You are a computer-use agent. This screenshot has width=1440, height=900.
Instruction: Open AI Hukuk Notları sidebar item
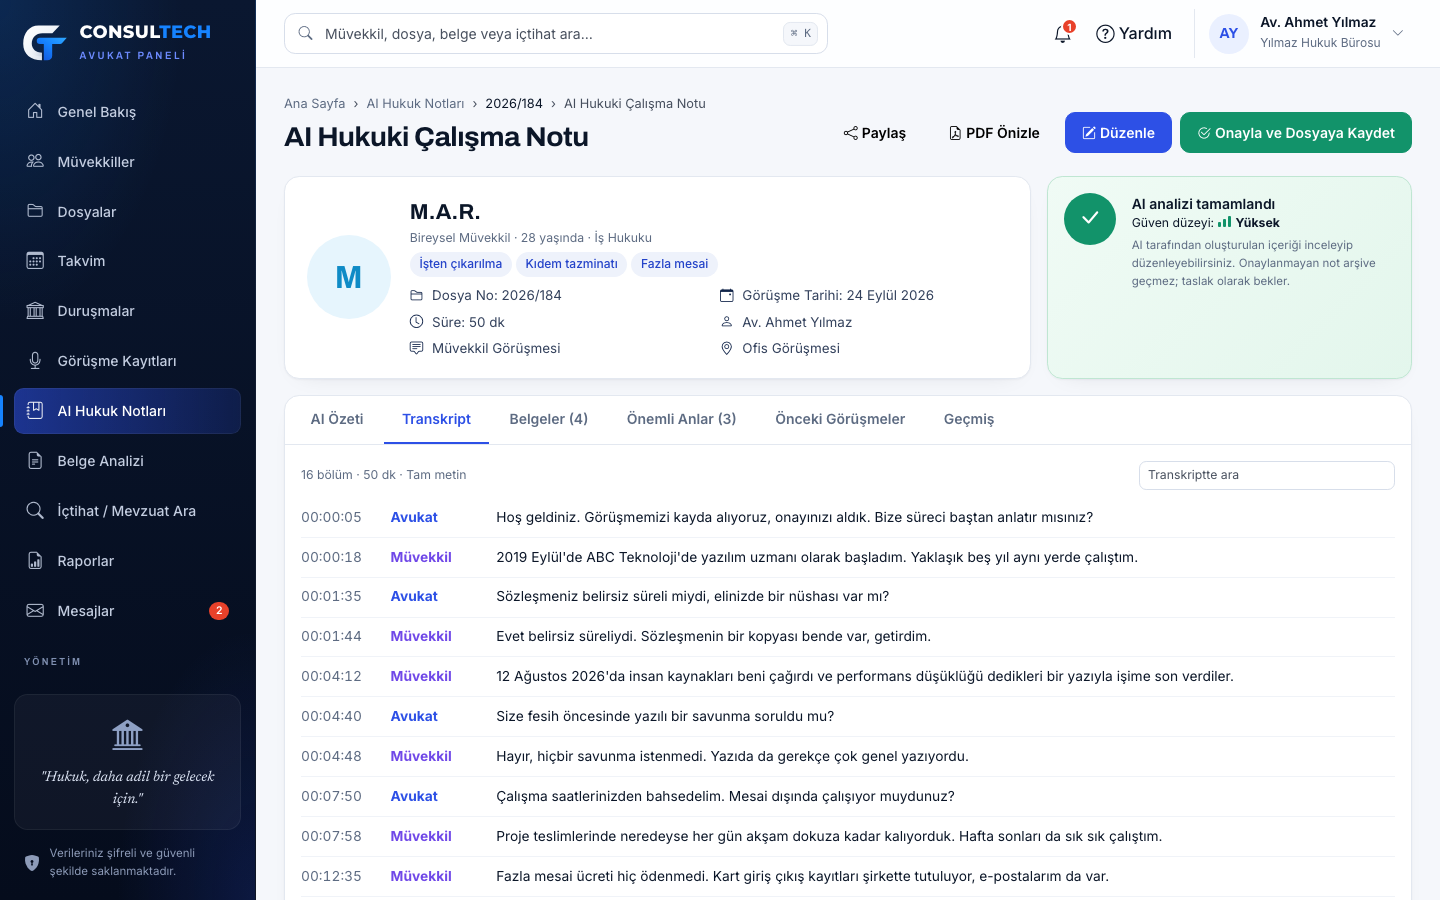128,411
